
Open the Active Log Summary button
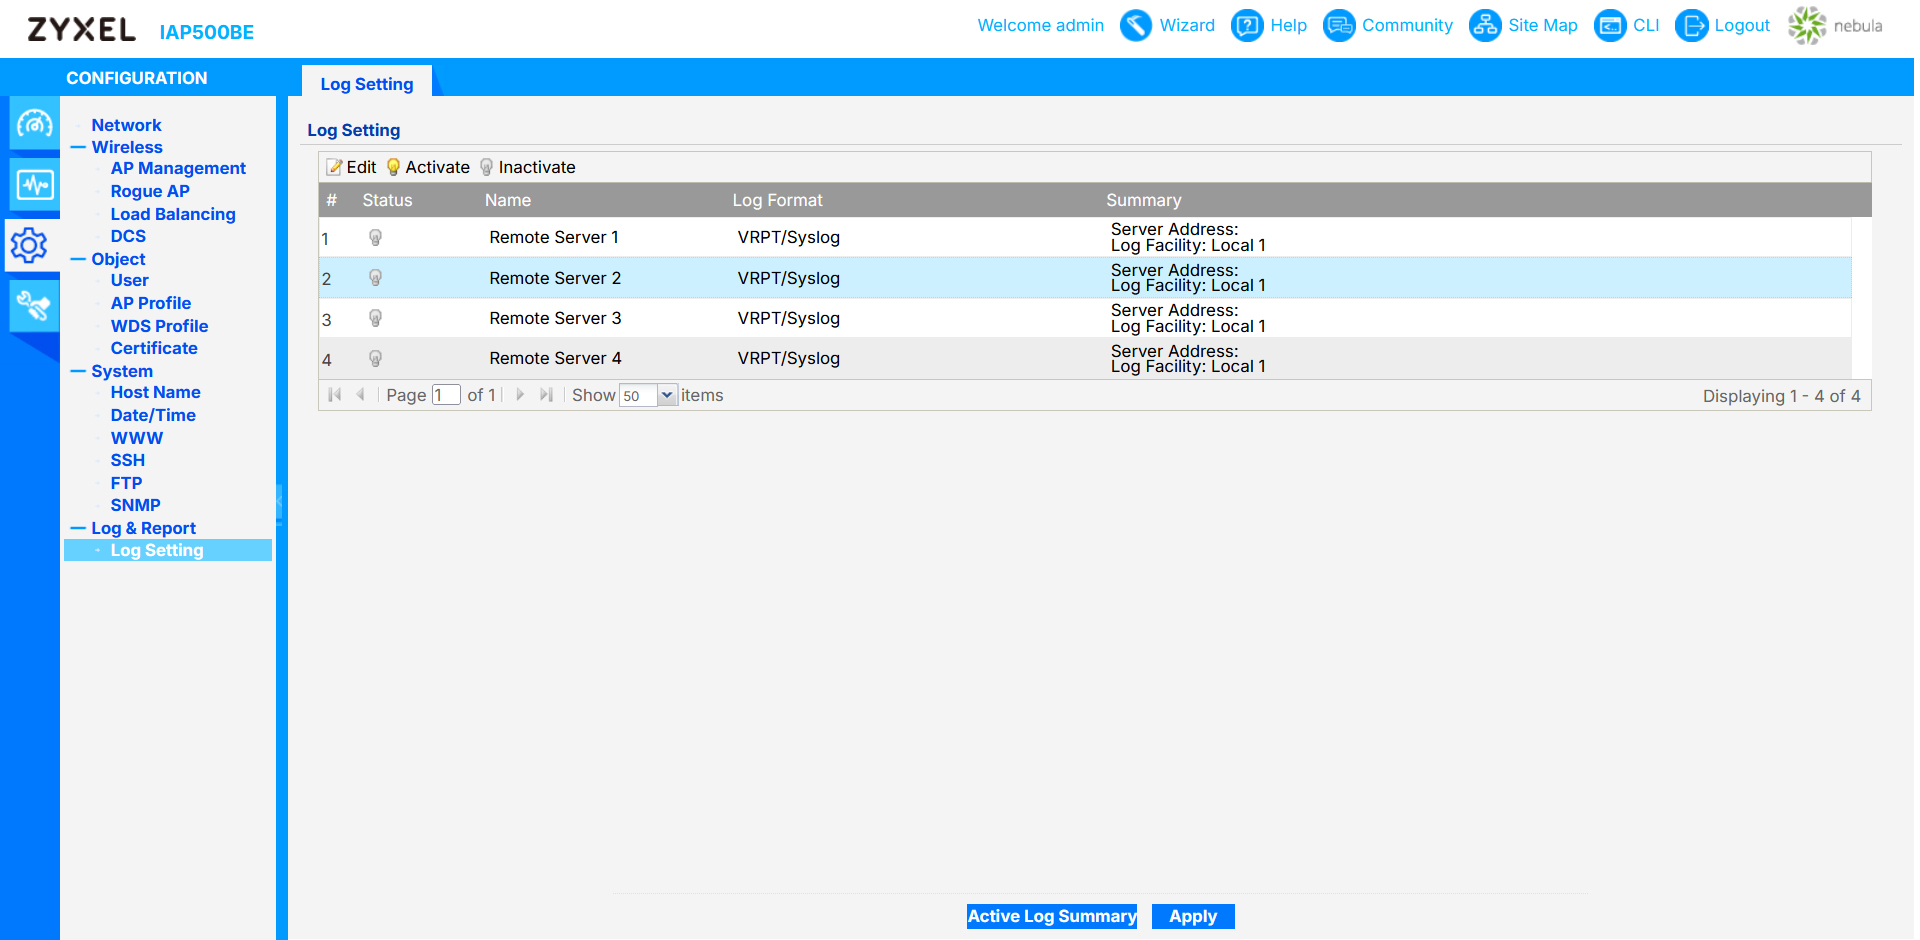[x=1051, y=916]
